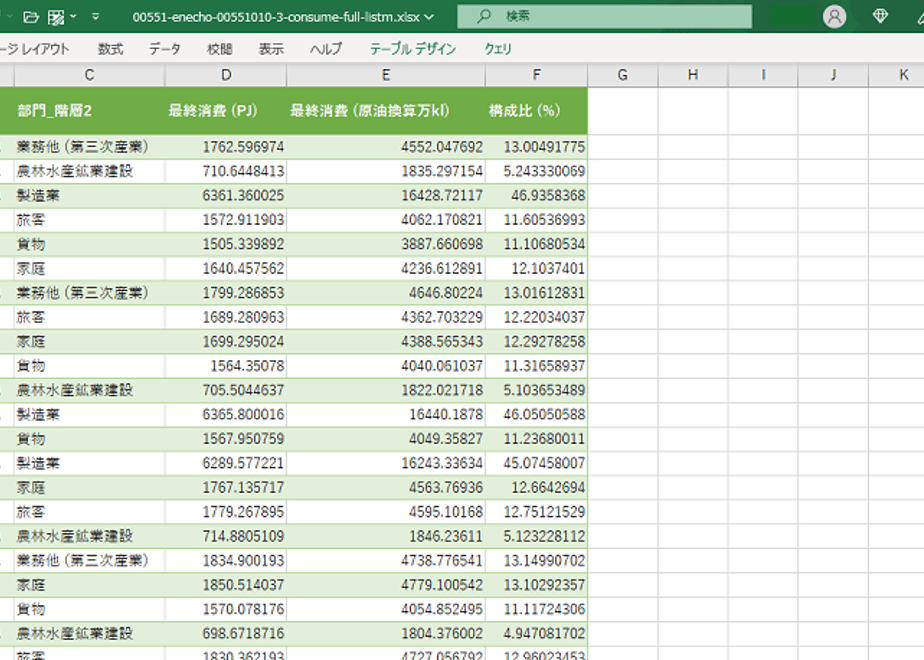Screen dimensions: 924x660
Task: Select cell with value 4388.565343
Action: pyautogui.click(x=386, y=341)
